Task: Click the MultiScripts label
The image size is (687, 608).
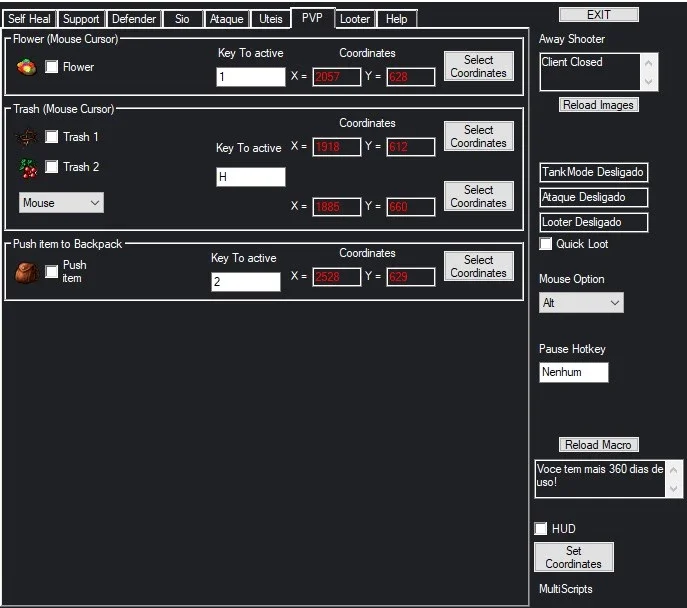Action: click(x=566, y=589)
